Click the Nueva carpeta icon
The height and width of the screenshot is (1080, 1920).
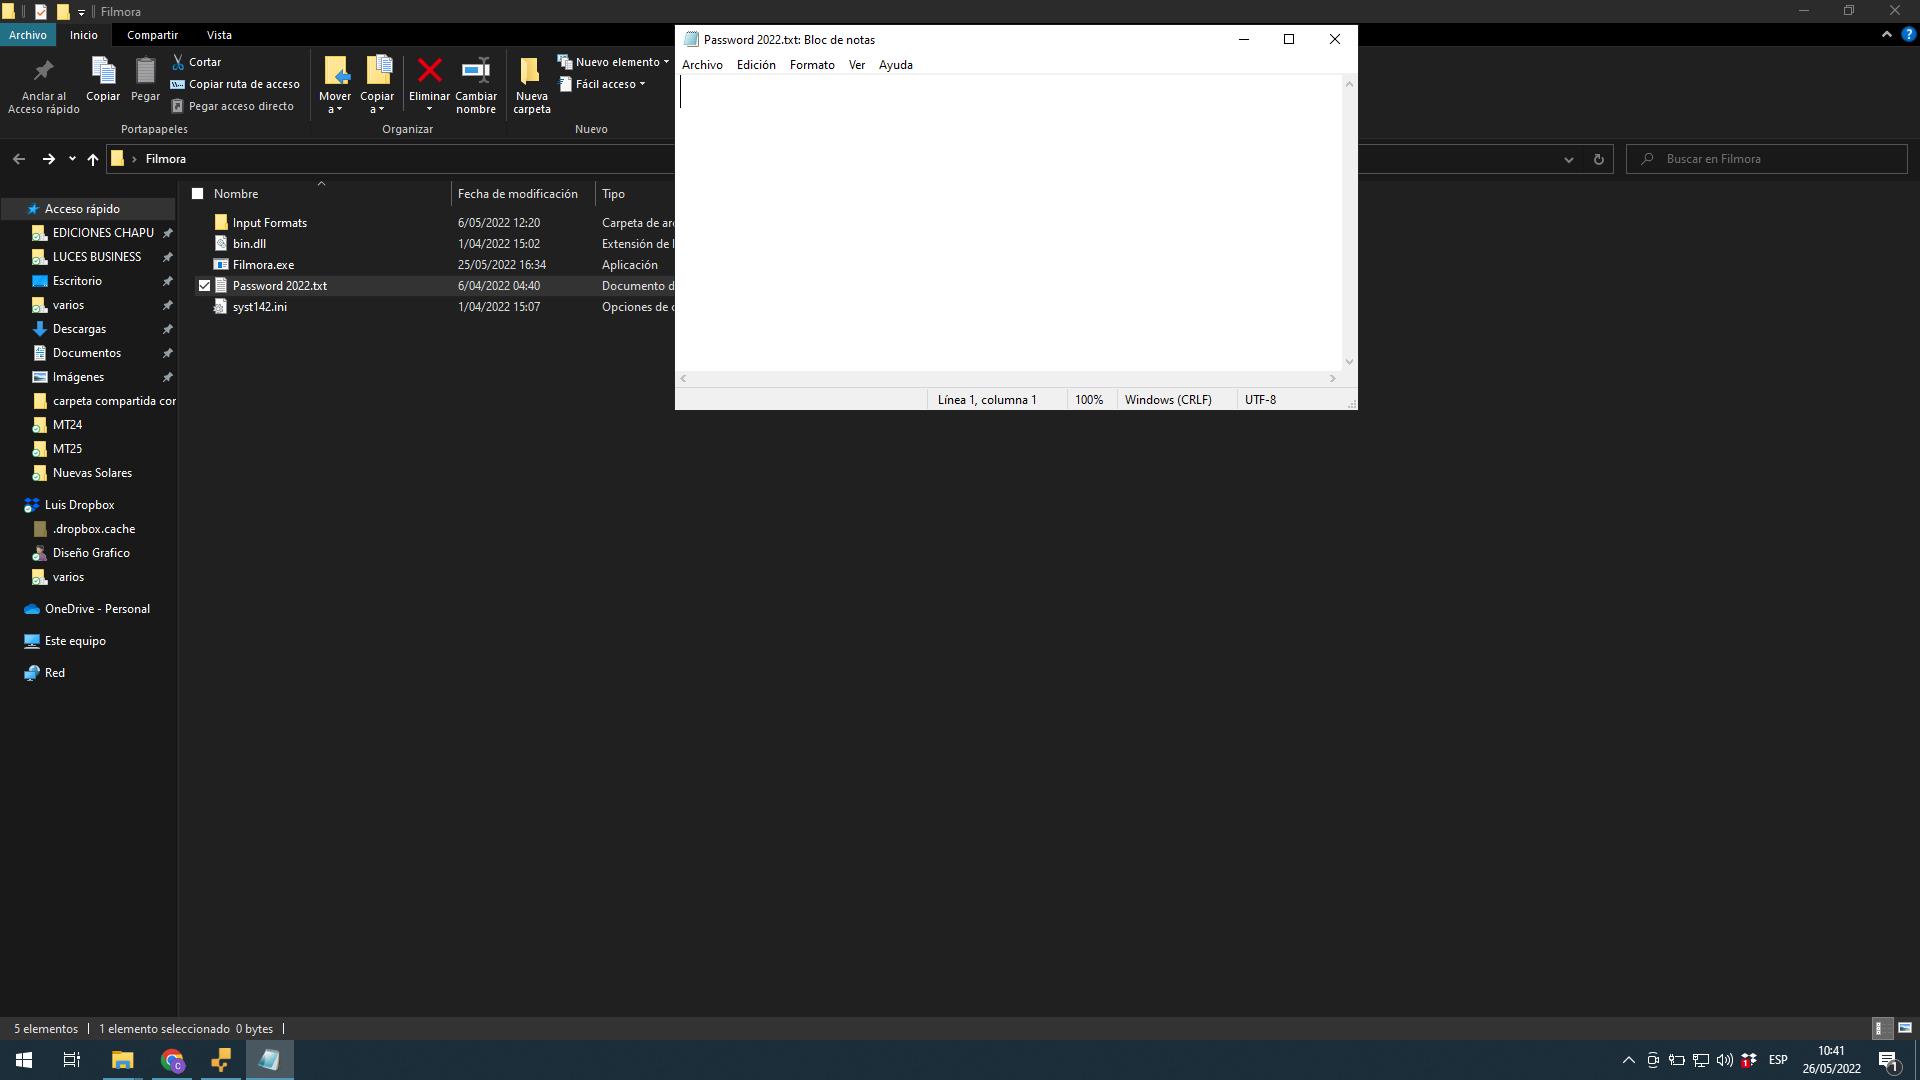pos(531,71)
